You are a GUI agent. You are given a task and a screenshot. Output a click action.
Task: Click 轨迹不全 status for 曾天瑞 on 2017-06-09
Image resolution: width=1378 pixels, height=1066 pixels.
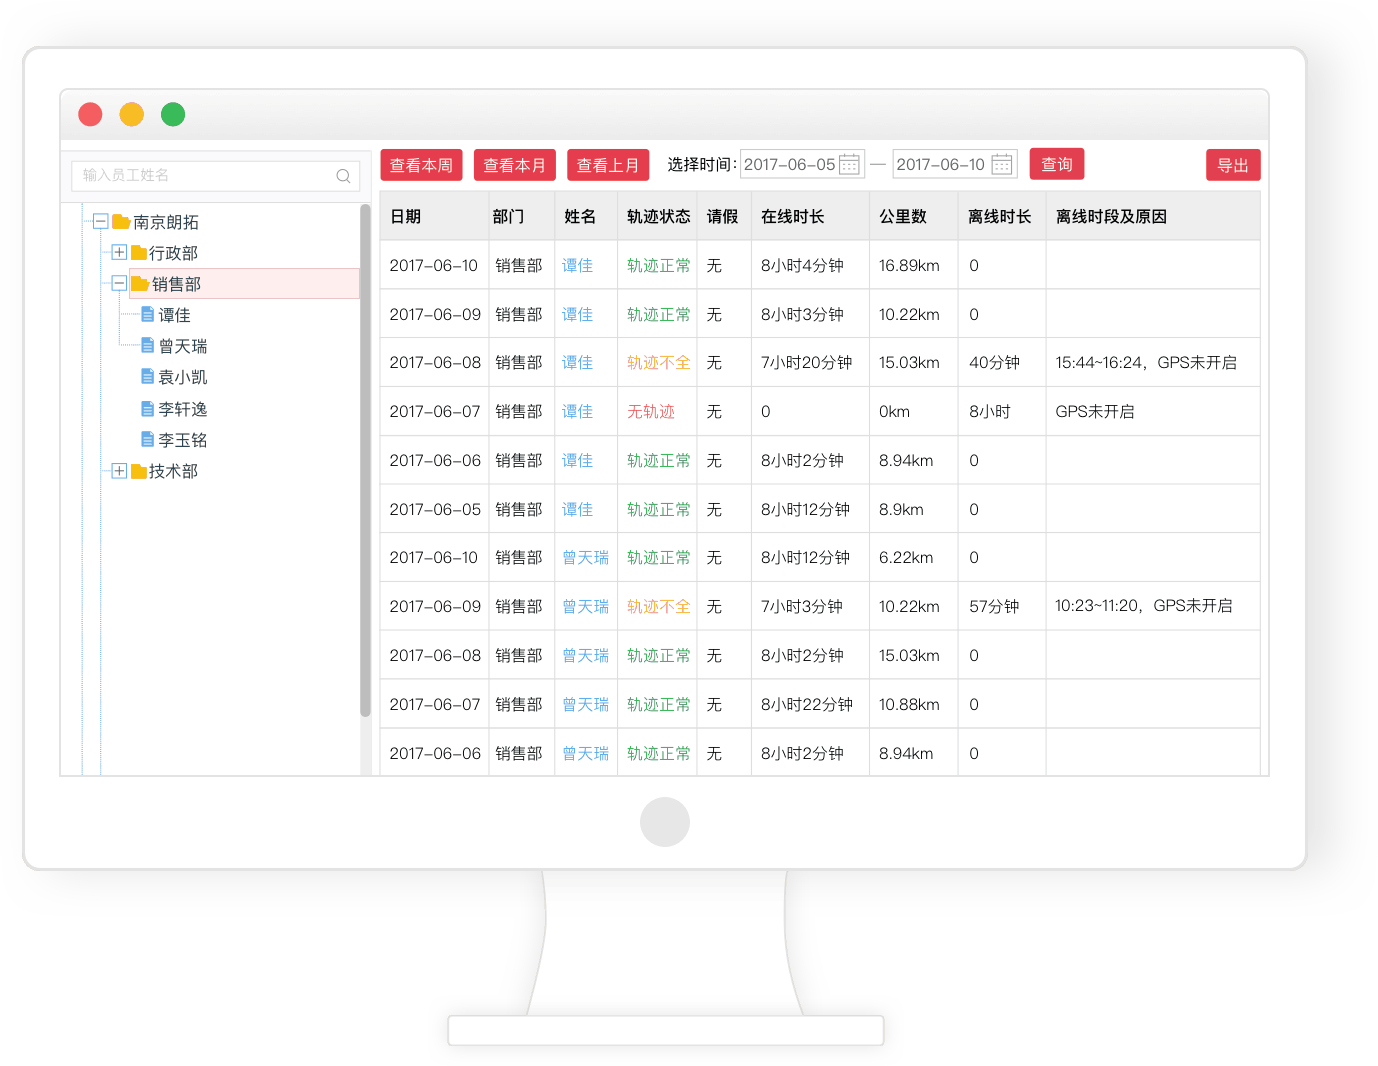(658, 606)
